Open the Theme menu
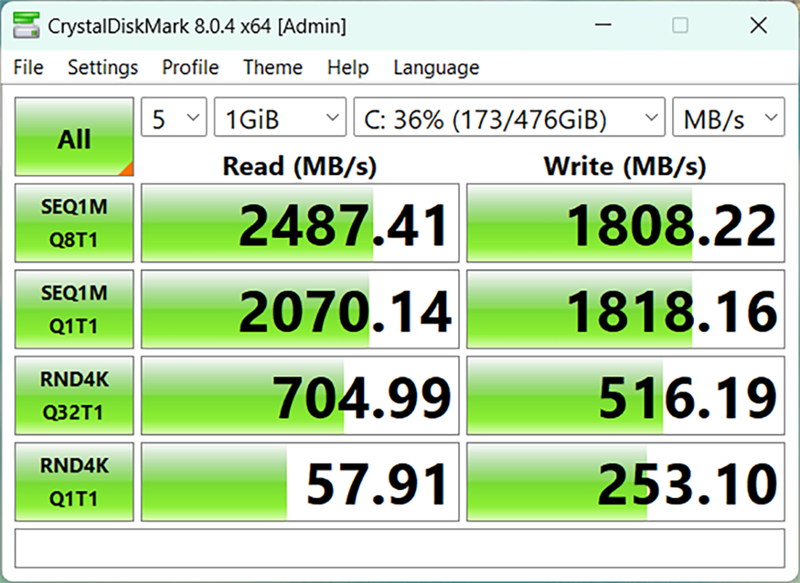Image resolution: width=800 pixels, height=583 pixels. point(273,67)
